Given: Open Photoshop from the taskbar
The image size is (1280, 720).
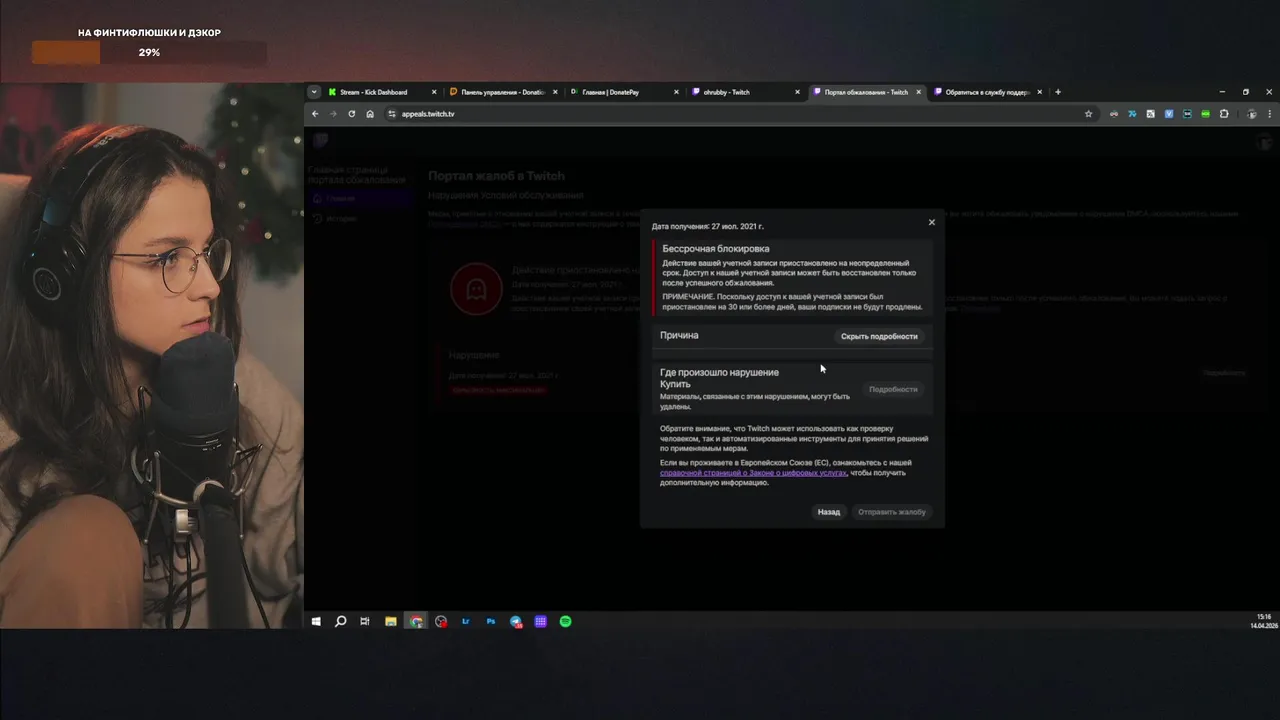Looking at the screenshot, I should point(491,621).
